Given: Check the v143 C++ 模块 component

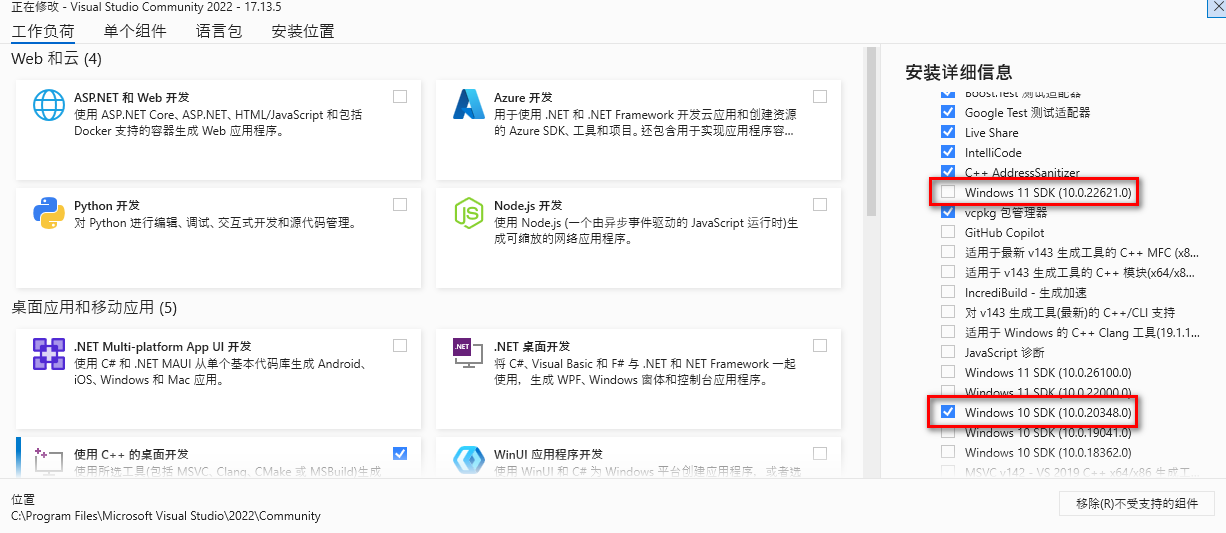Looking at the screenshot, I should tap(948, 272).
